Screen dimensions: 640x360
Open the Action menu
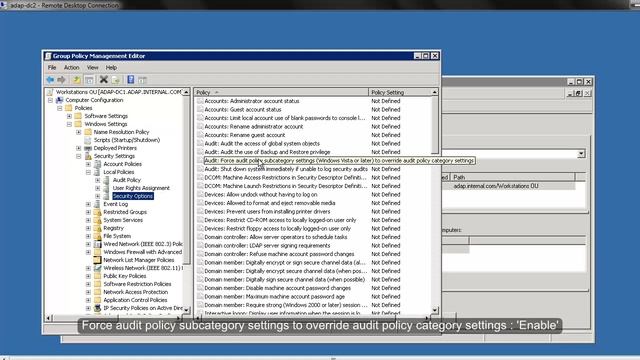point(71,67)
